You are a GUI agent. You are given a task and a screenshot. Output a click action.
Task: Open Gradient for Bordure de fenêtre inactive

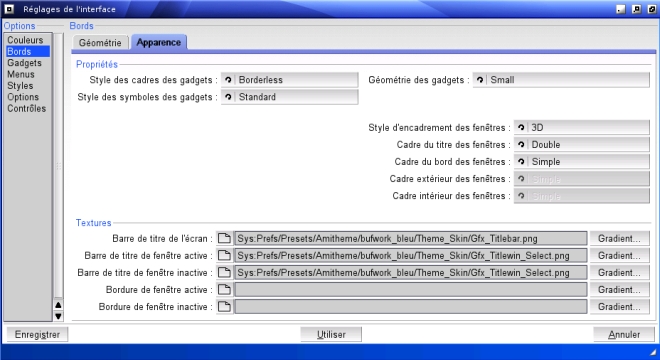tap(619, 307)
